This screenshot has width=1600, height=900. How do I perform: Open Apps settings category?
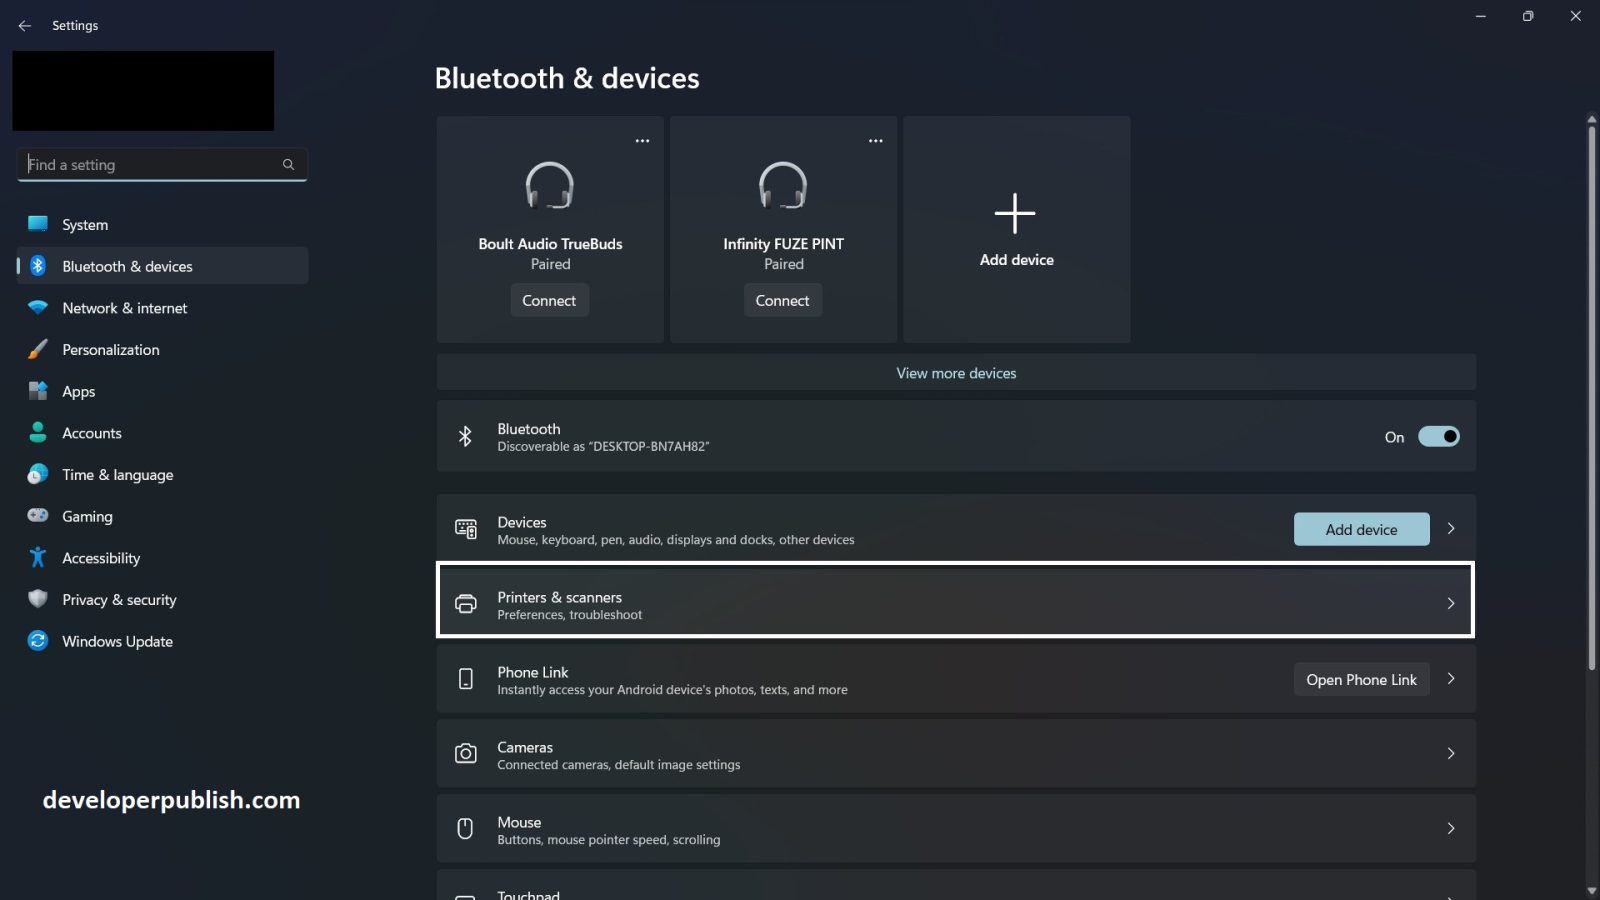coord(162,391)
